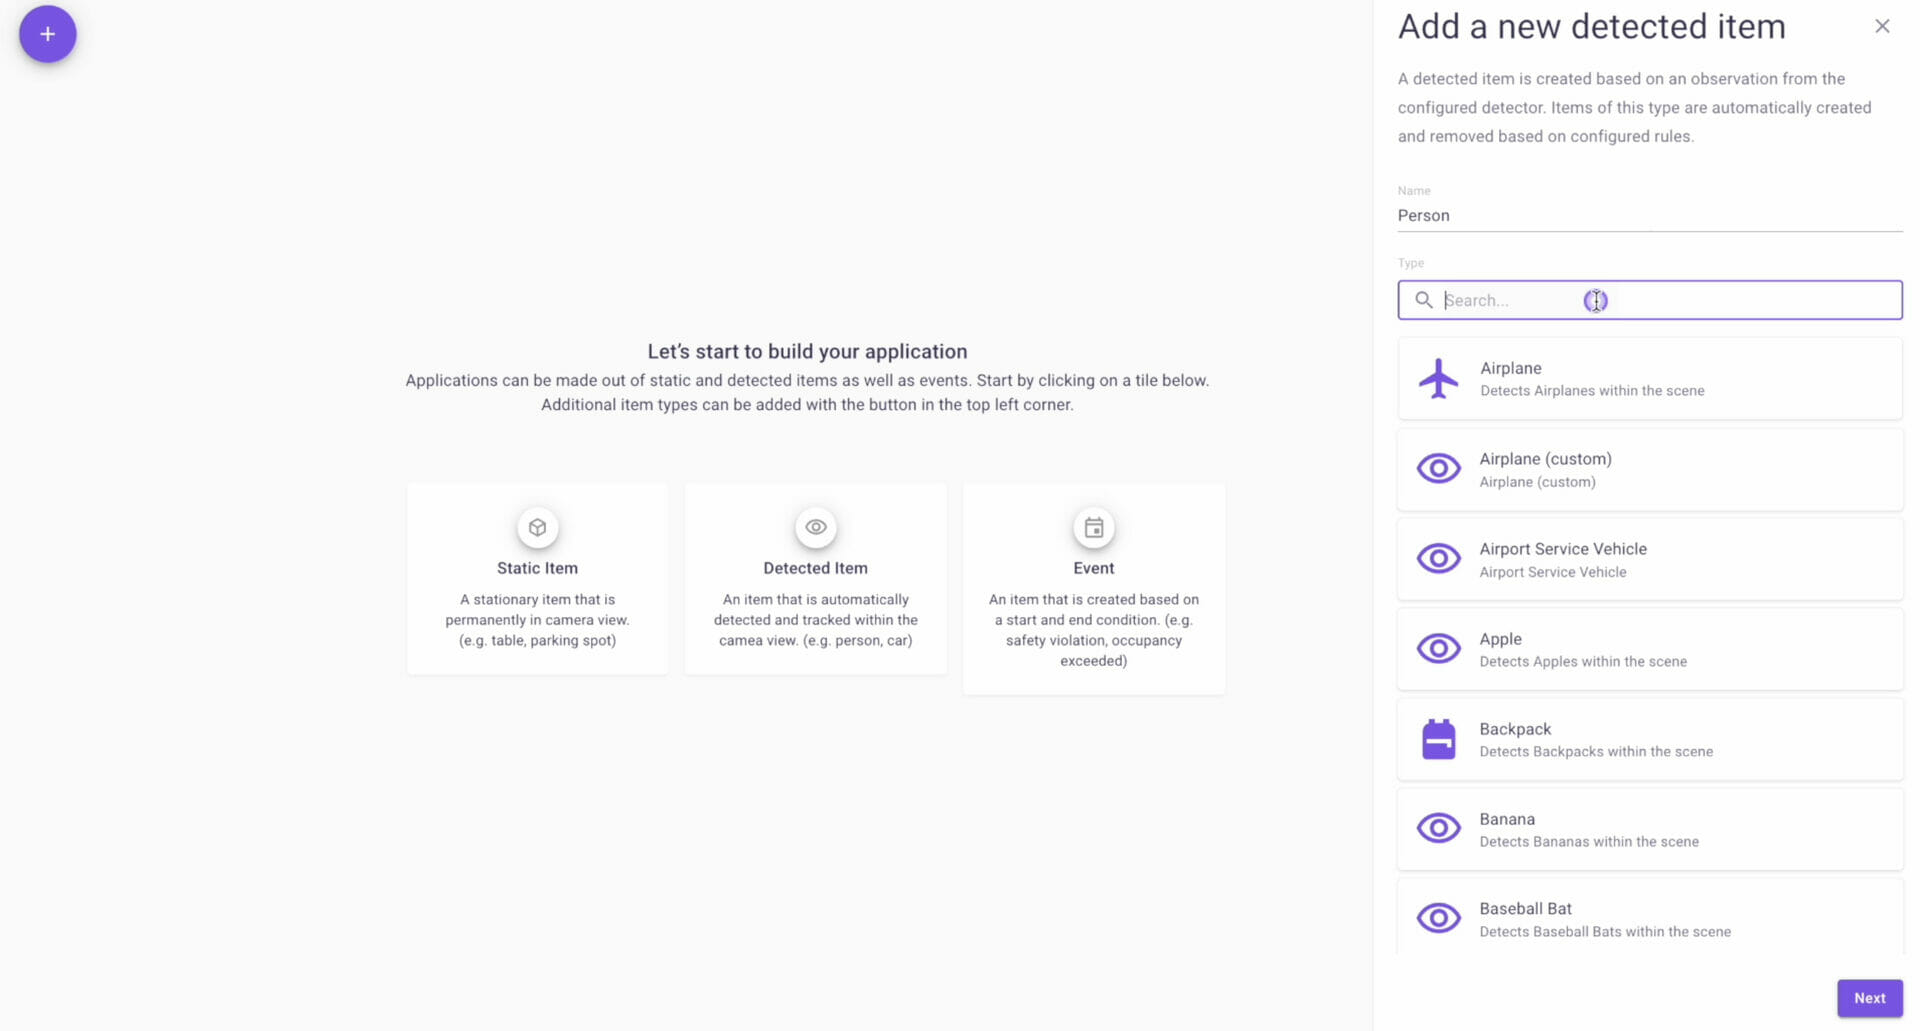
Task: Open the Static Item tile
Action: click(537, 579)
